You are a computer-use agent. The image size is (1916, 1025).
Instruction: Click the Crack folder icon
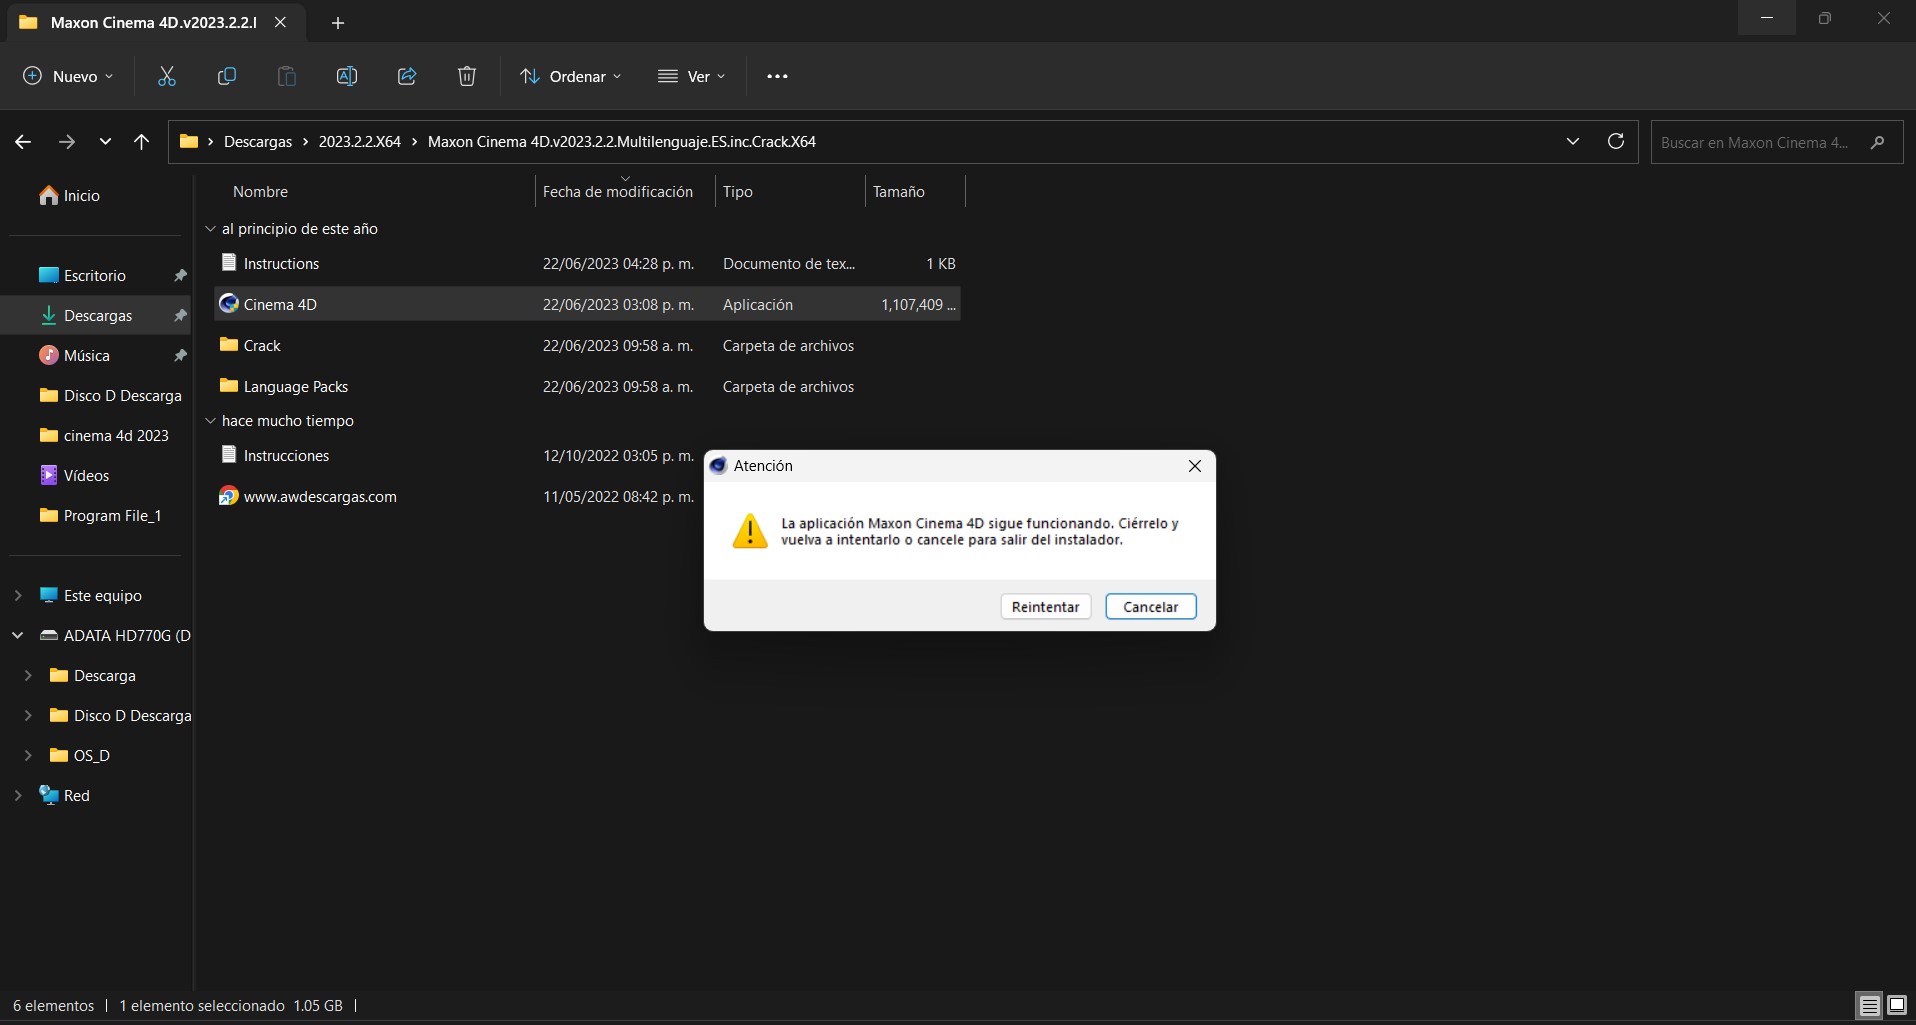click(229, 345)
